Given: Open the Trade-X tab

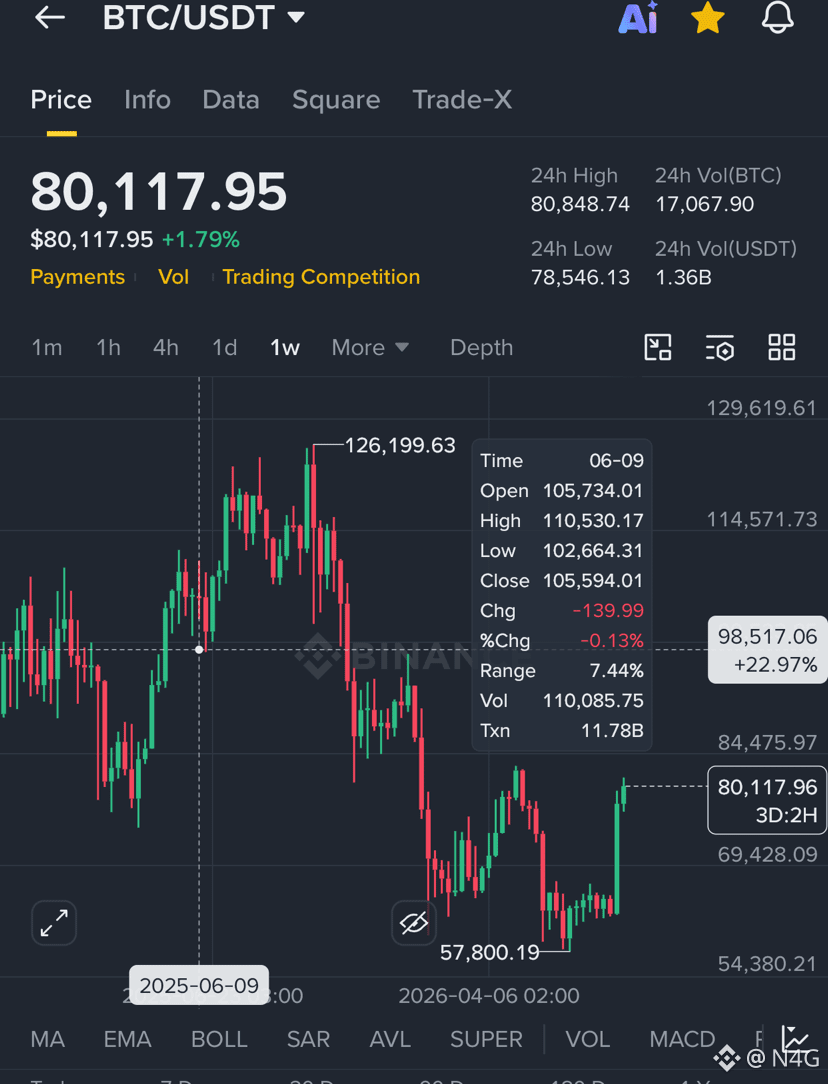Looking at the screenshot, I should pos(462,100).
